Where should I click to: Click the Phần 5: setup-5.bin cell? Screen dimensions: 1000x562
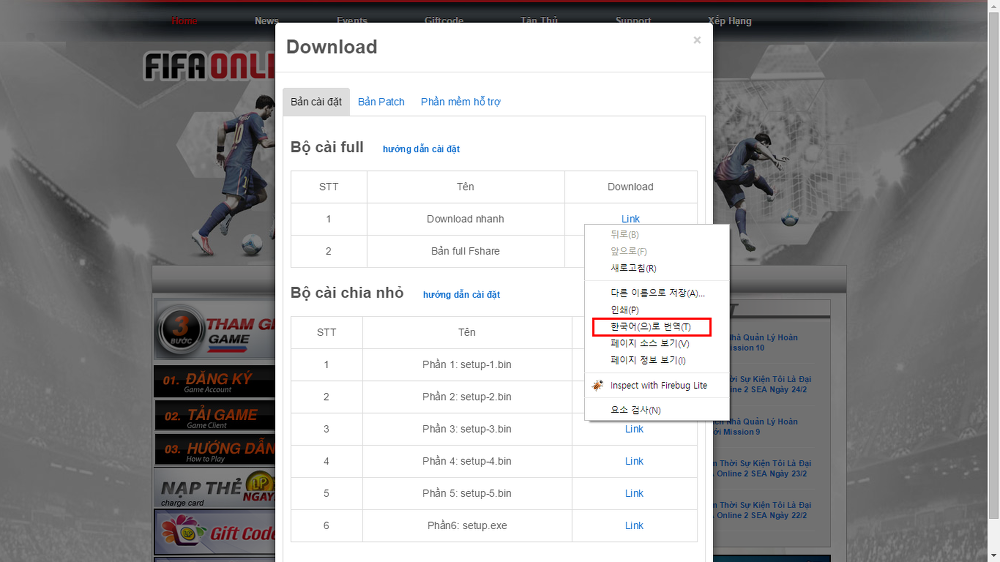pos(467,493)
